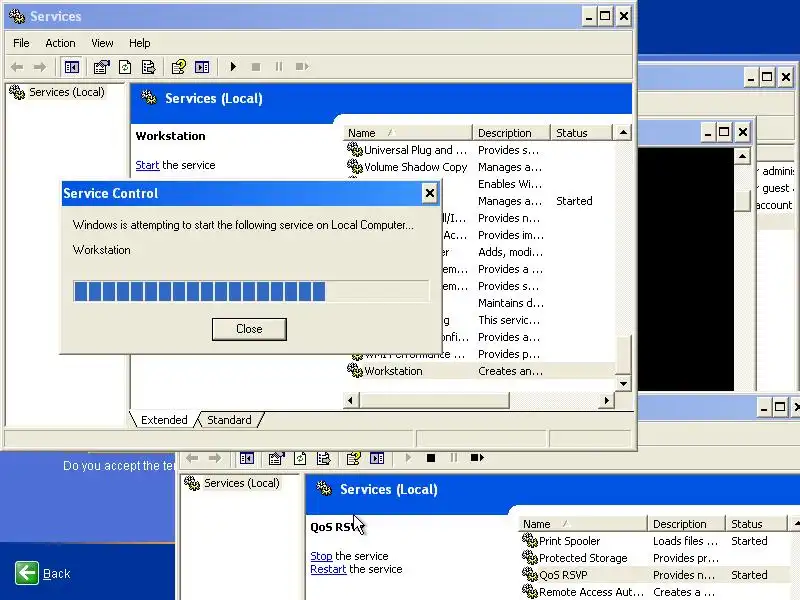The height and width of the screenshot is (600, 800).
Task: Toggle console tree icon in lower Services toolbar
Action: 246,458
